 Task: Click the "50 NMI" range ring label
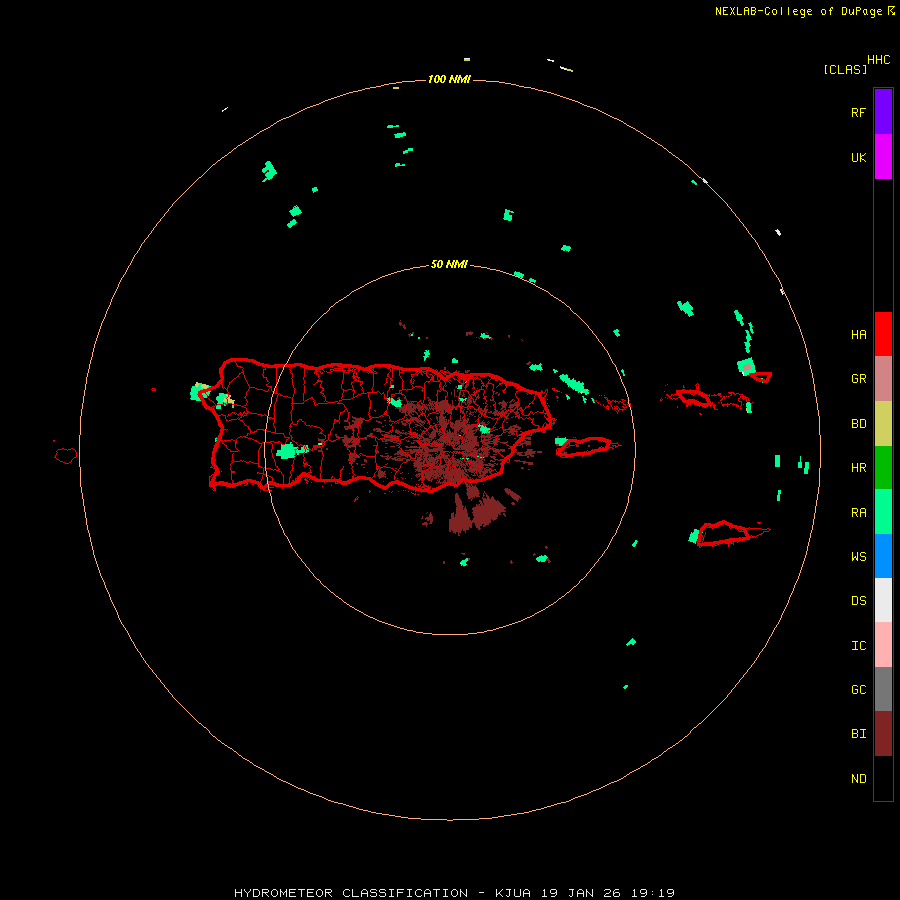click(449, 264)
